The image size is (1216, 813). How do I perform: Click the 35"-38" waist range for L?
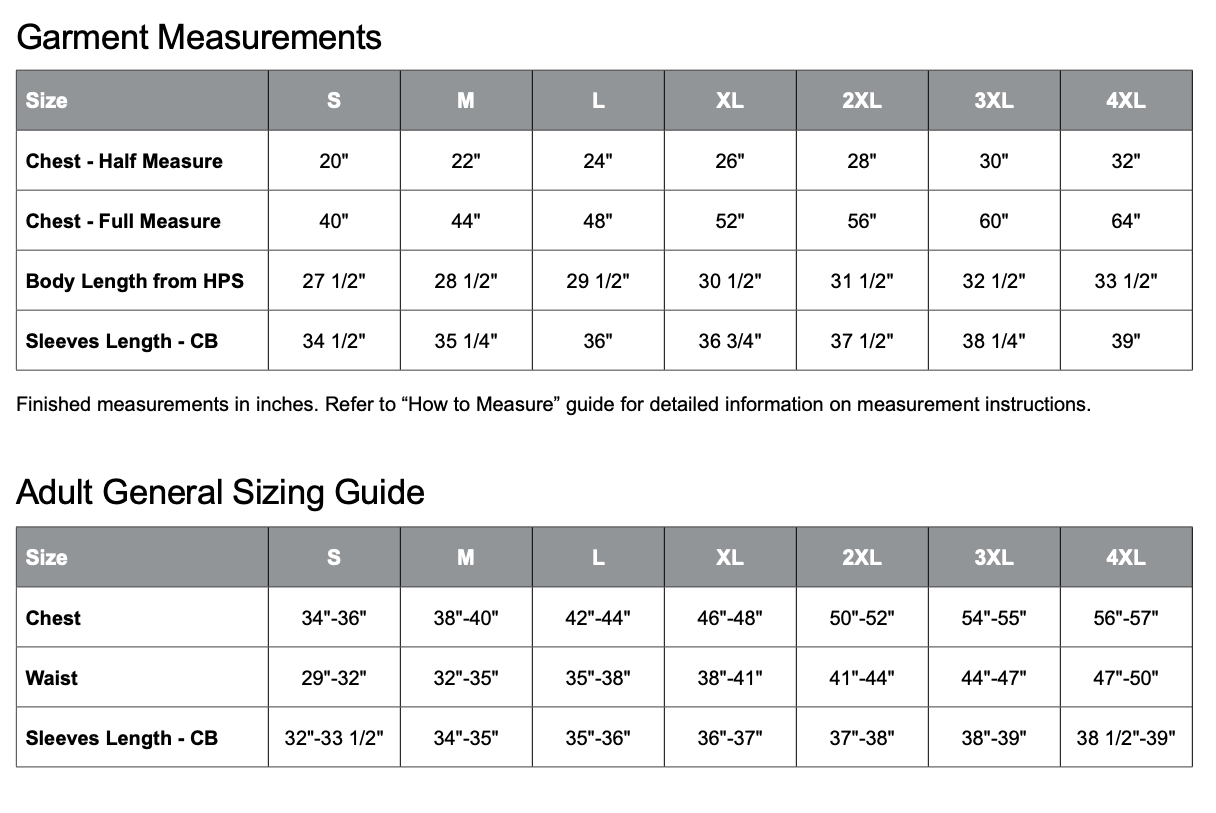click(x=598, y=678)
